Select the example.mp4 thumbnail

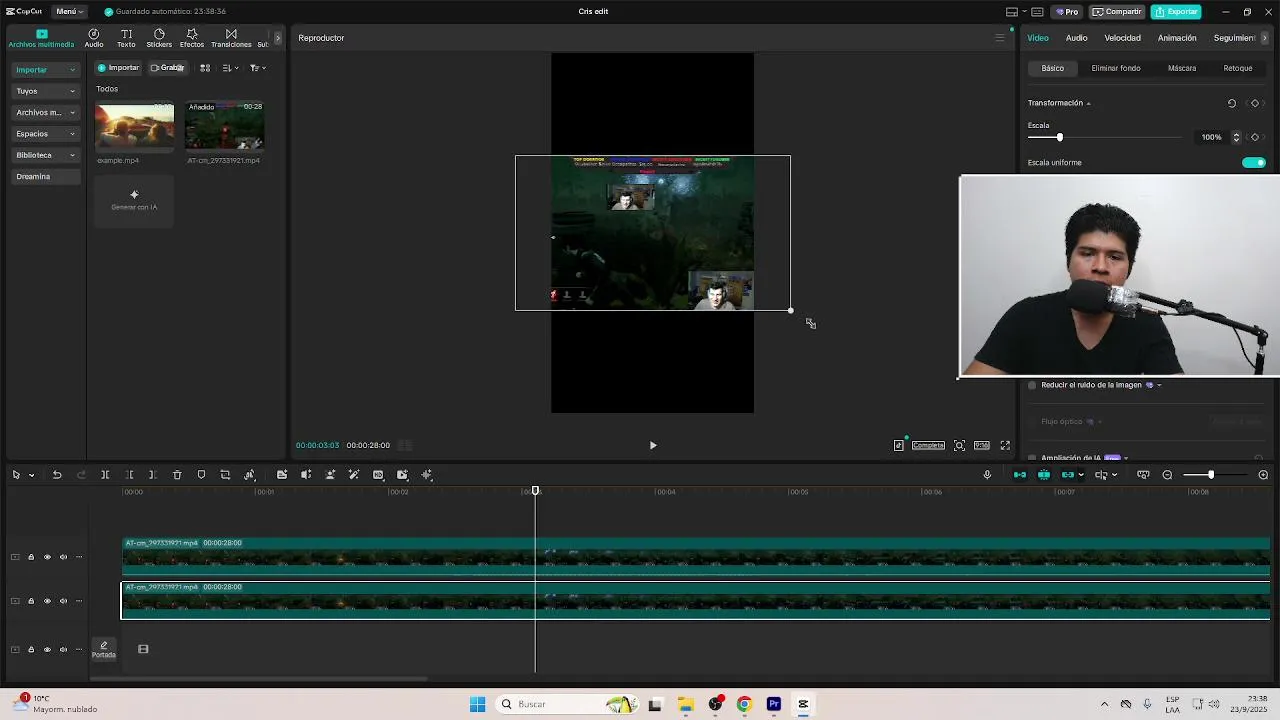(x=134, y=125)
